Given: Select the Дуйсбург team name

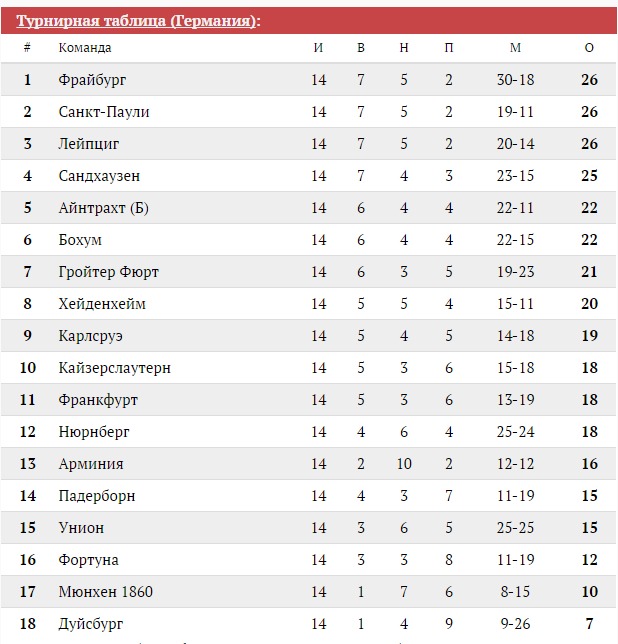Looking at the screenshot, I should (x=90, y=624).
